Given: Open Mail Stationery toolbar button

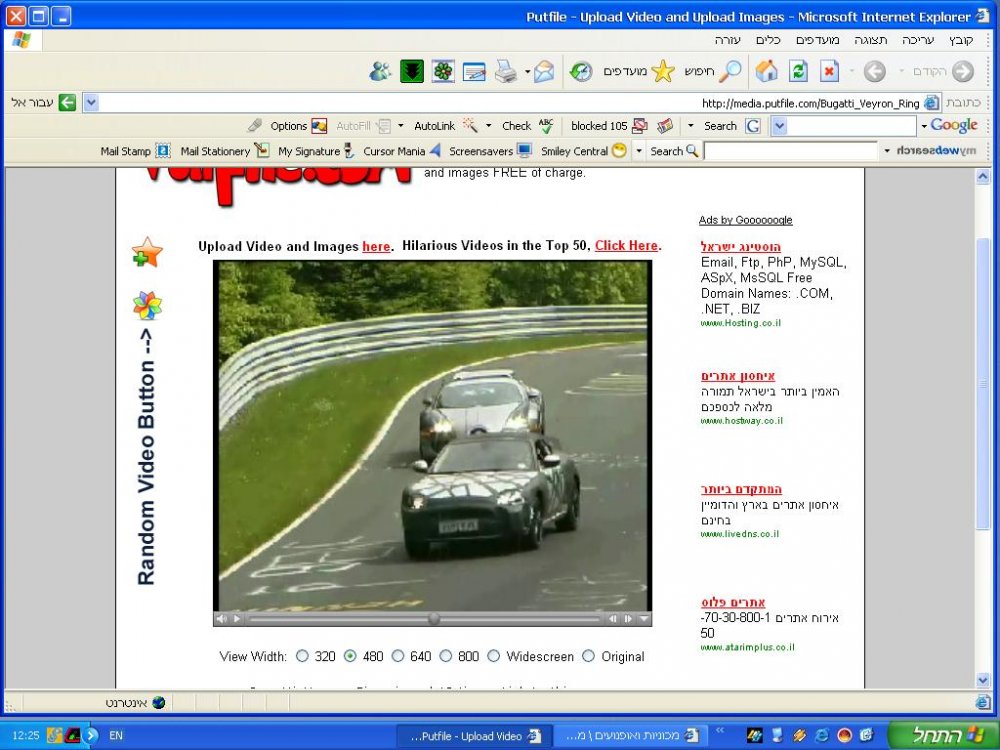Looking at the screenshot, I should [x=224, y=151].
